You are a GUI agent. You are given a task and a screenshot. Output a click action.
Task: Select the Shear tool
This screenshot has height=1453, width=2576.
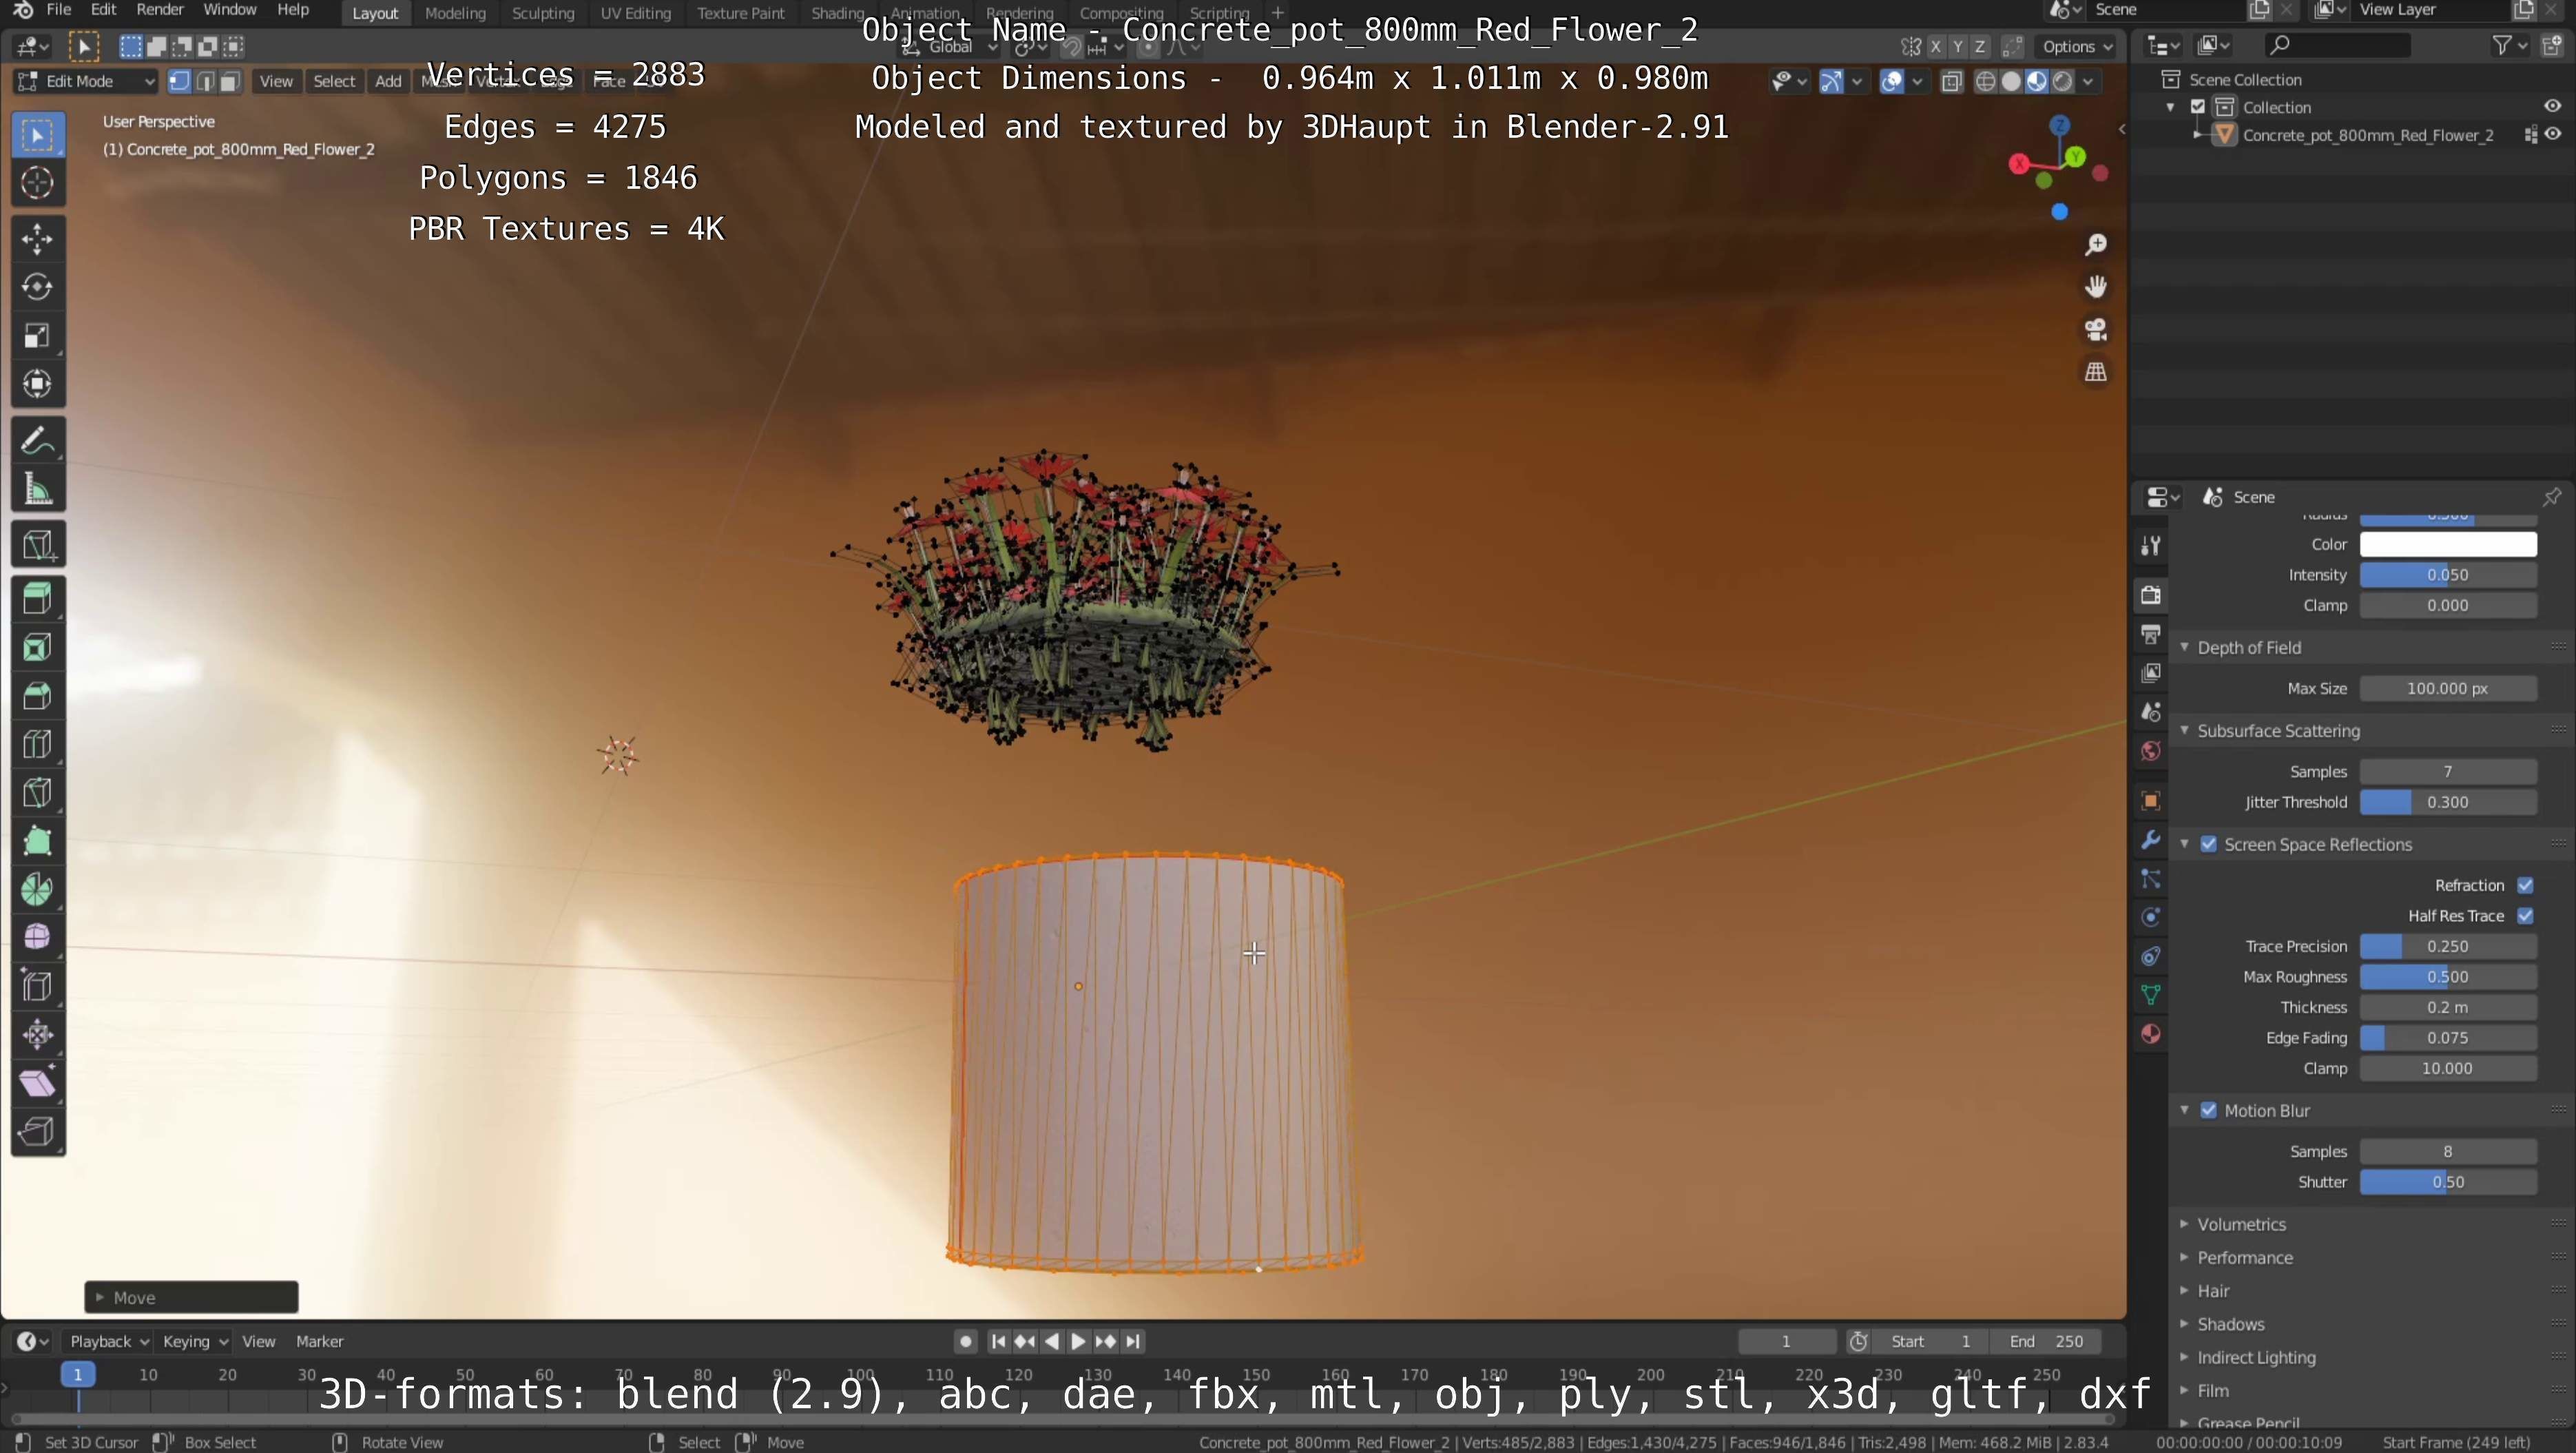click(38, 1083)
